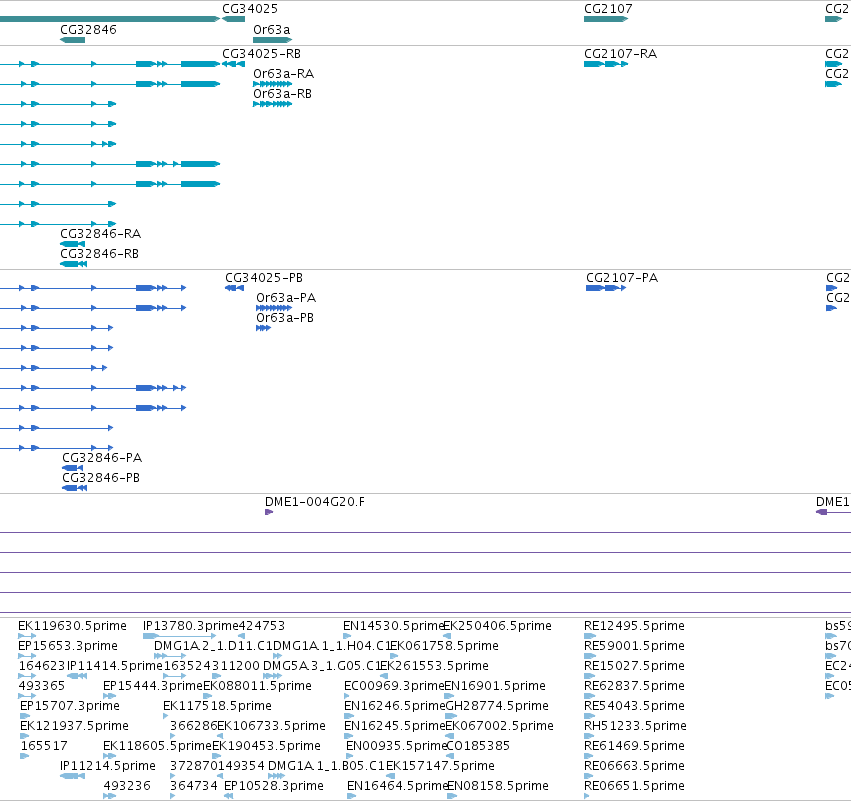The height and width of the screenshot is (801, 851).
Task: Click the EST label DMG5A.3_1.G05.C1
Action: 322,666
